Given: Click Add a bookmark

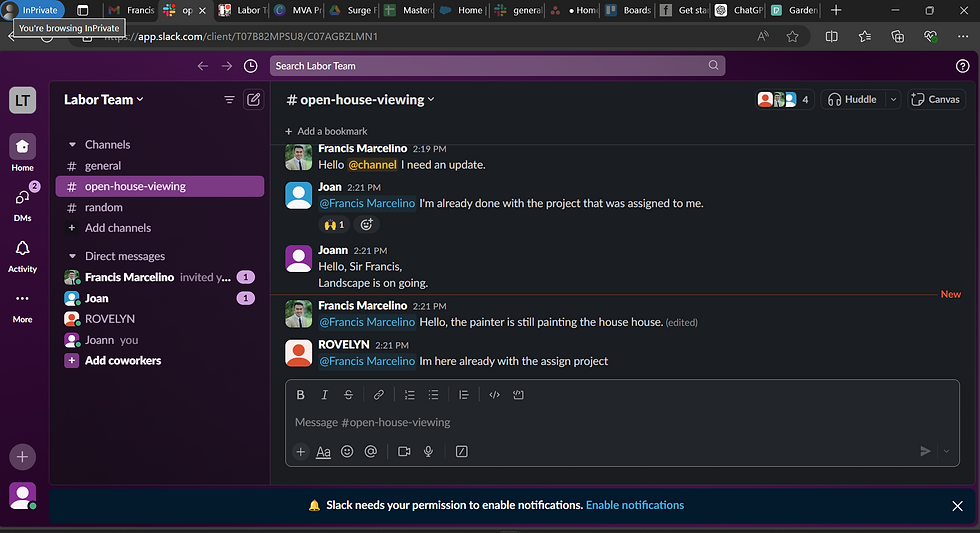Looking at the screenshot, I should [326, 131].
